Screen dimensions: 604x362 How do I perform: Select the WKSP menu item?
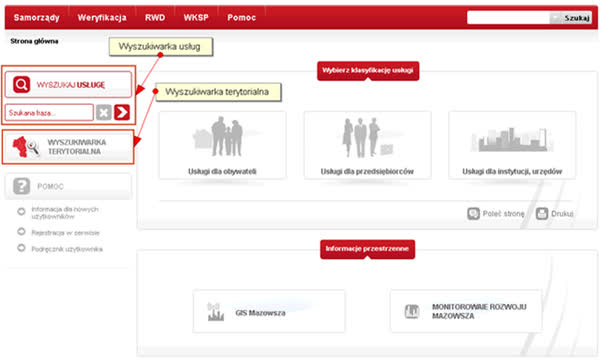coord(196,18)
